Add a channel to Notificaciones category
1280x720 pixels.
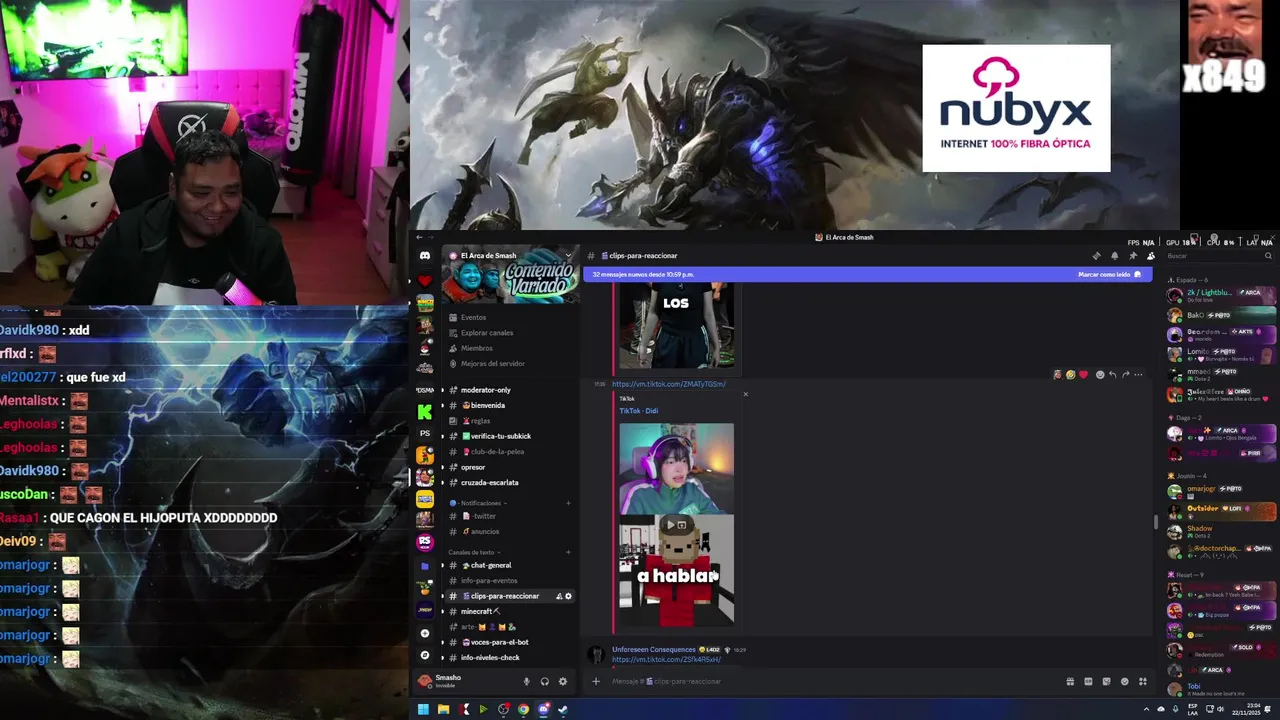pos(568,503)
